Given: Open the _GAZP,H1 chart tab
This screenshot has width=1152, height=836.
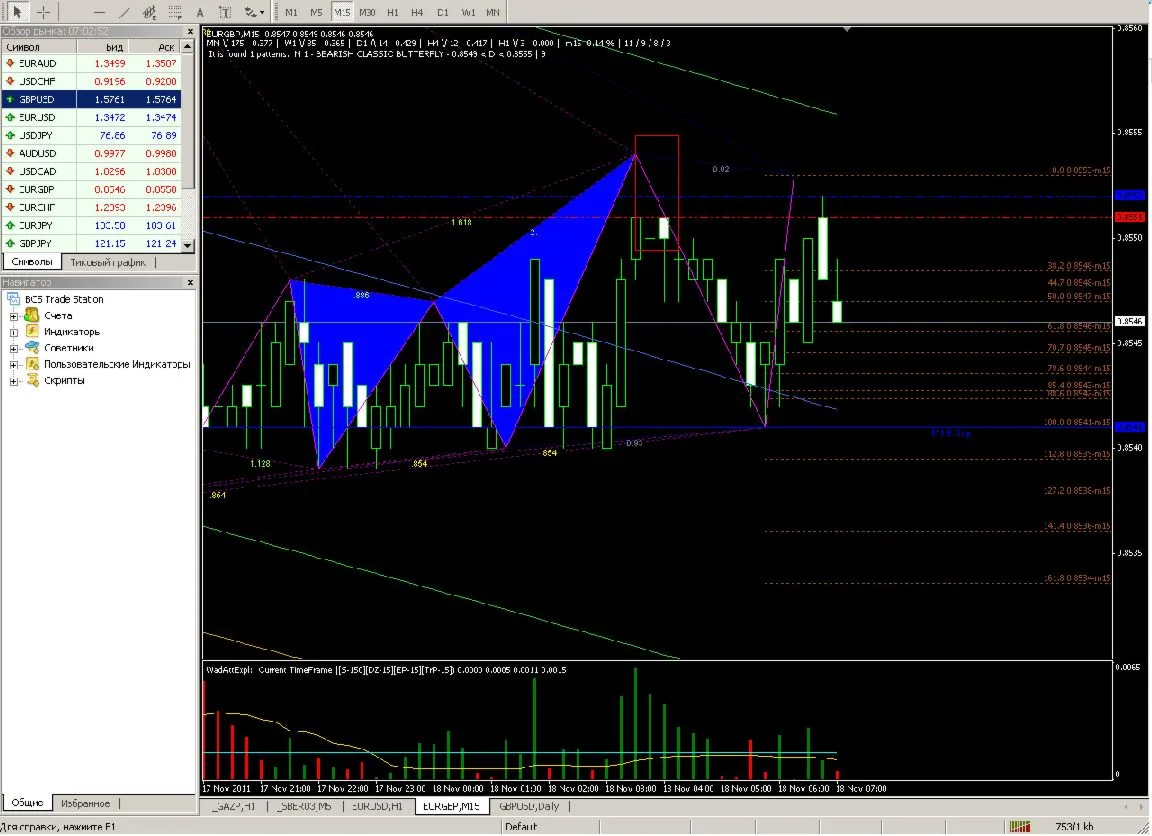Looking at the screenshot, I should [234, 807].
